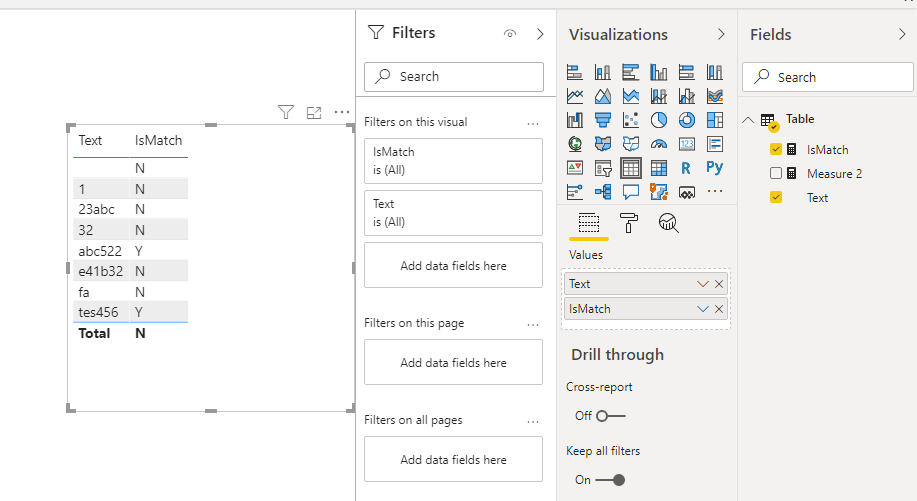The height and width of the screenshot is (501, 917).
Task: Open Filters on all pages options
Action: tap(533, 421)
